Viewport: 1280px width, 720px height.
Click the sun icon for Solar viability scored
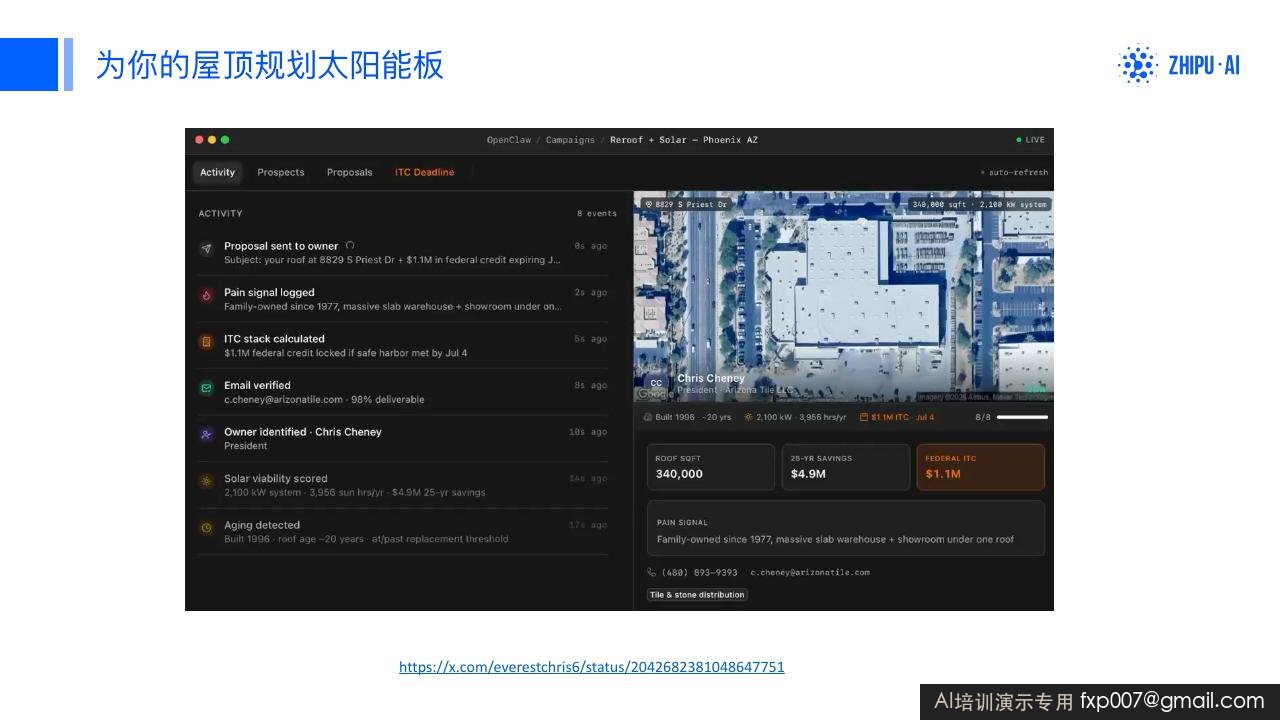(206, 481)
